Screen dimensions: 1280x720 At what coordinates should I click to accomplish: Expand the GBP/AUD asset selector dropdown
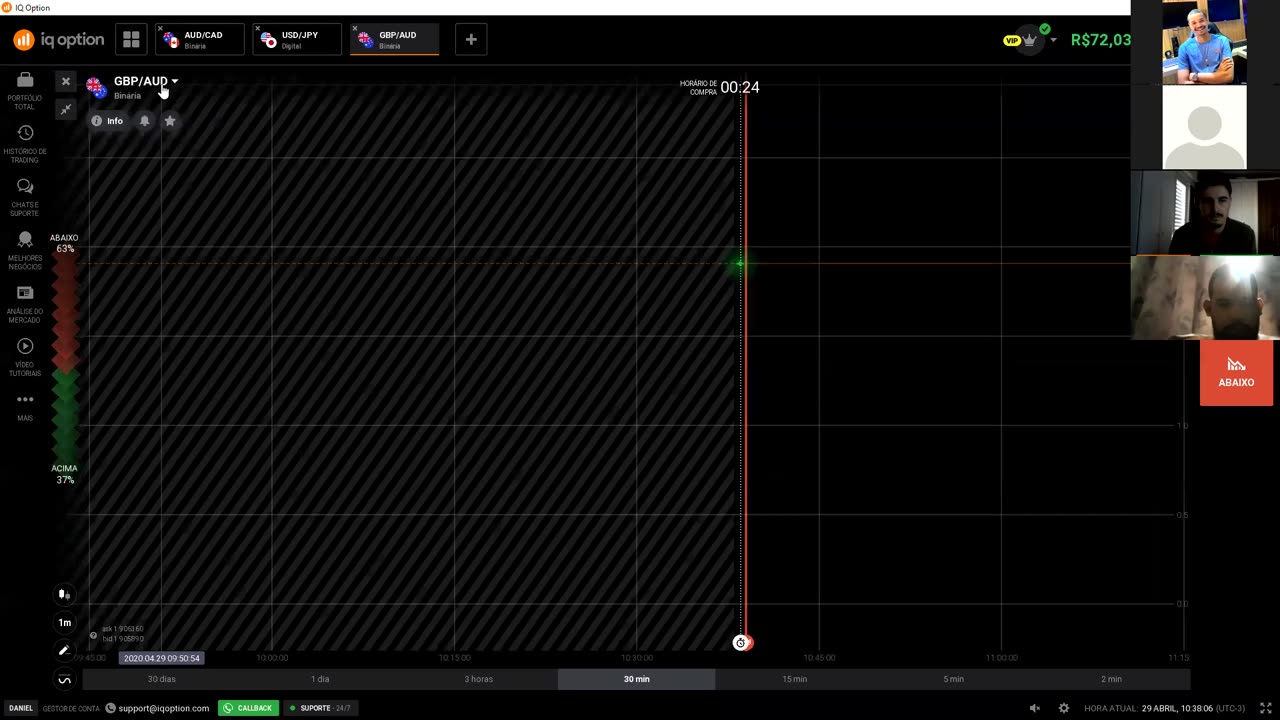click(175, 81)
